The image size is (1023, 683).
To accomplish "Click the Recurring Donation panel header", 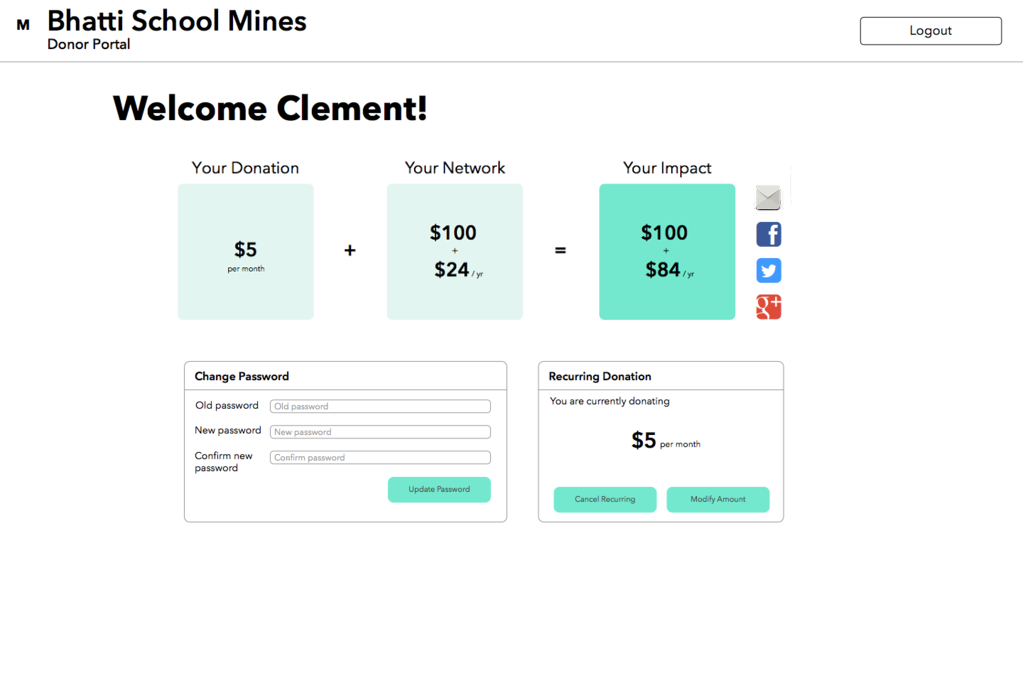I will pos(661,376).
